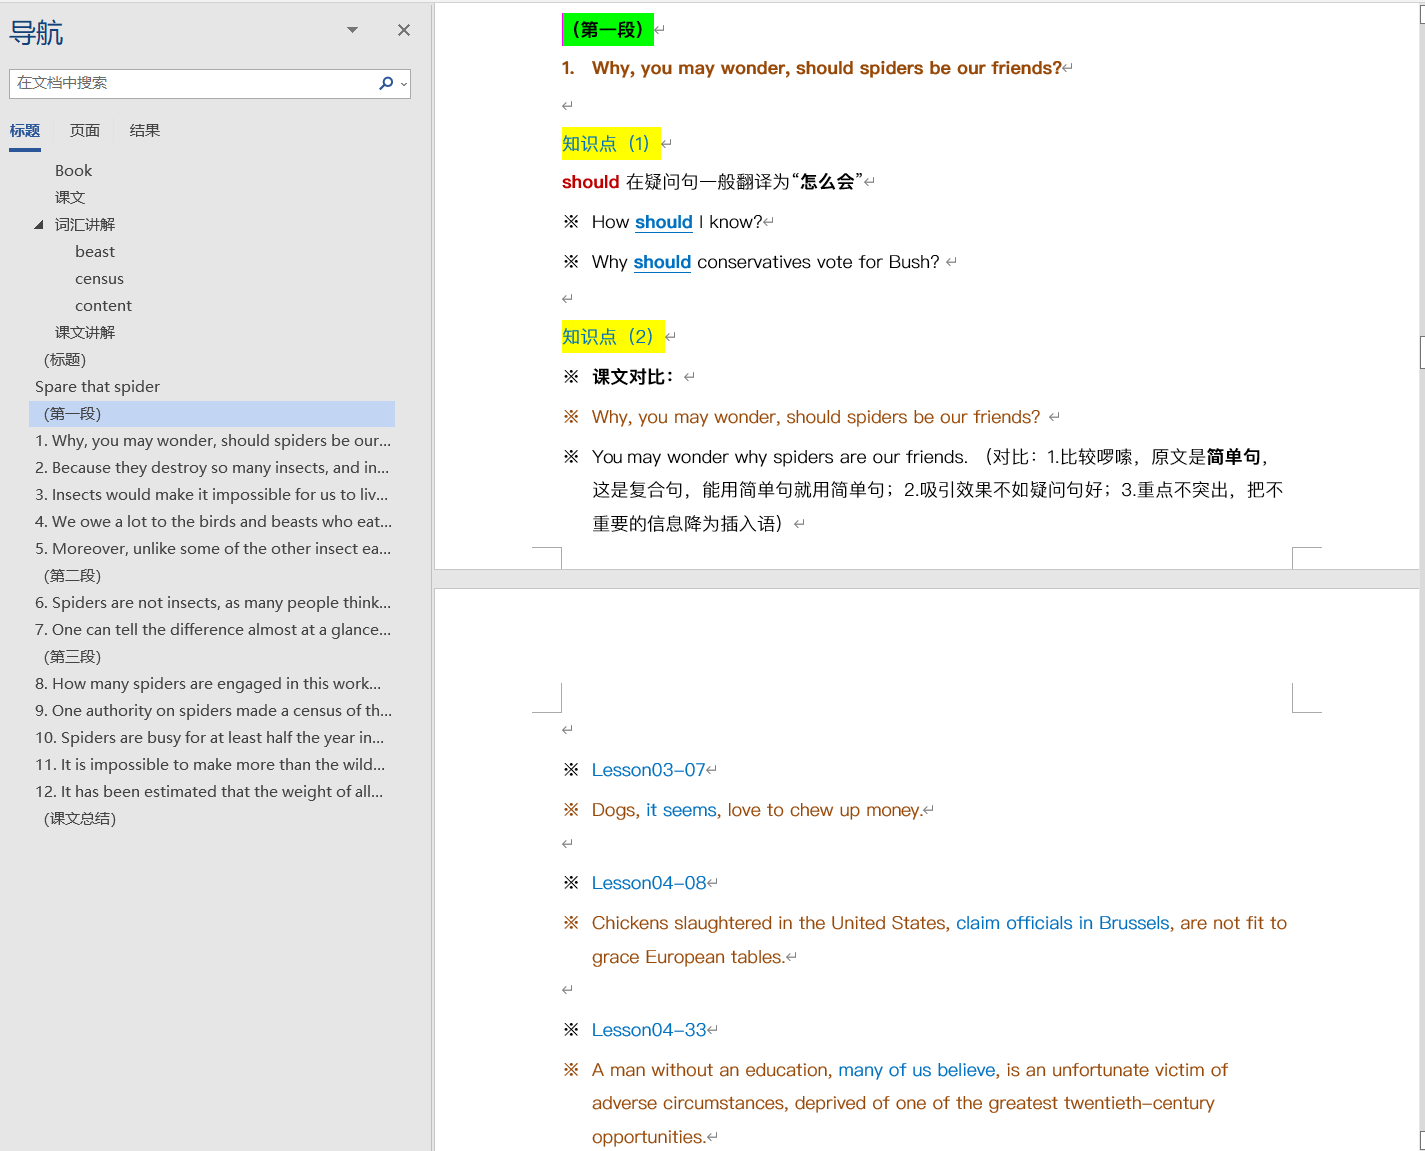The height and width of the screenshot is (1151, 1425).
Task: Collapse the 词汇讲解 heading tree
Action: coord(39,225)
